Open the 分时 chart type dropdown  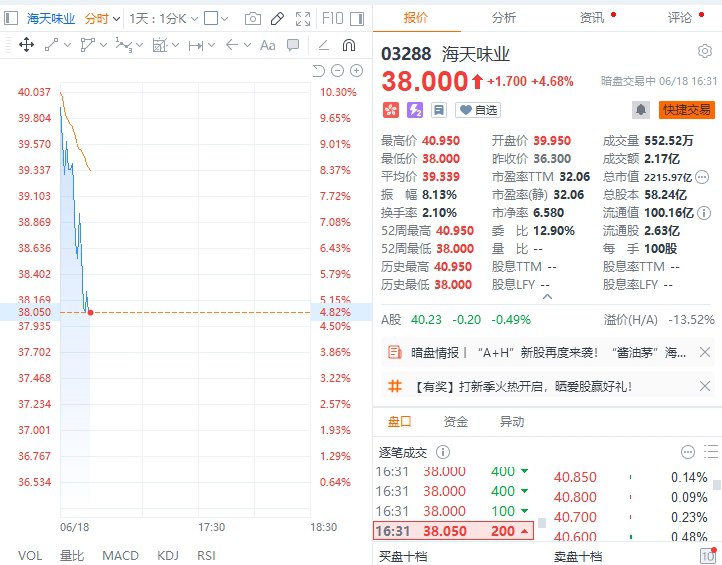(x=102, y=18)
